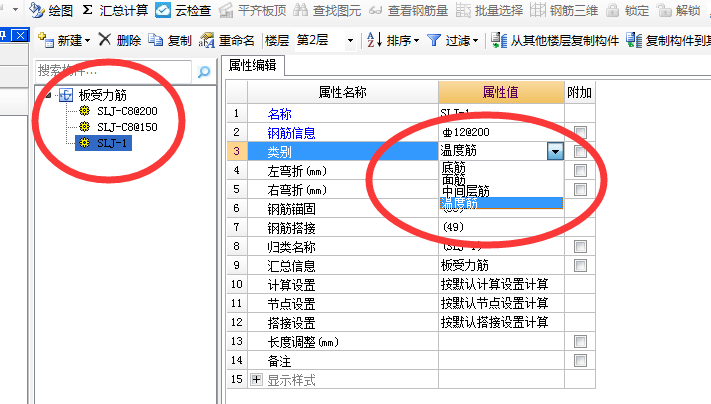Switch to the 属性编辑 tab
Viewport: 711px width, 404px height.
[x=253, y=65]
